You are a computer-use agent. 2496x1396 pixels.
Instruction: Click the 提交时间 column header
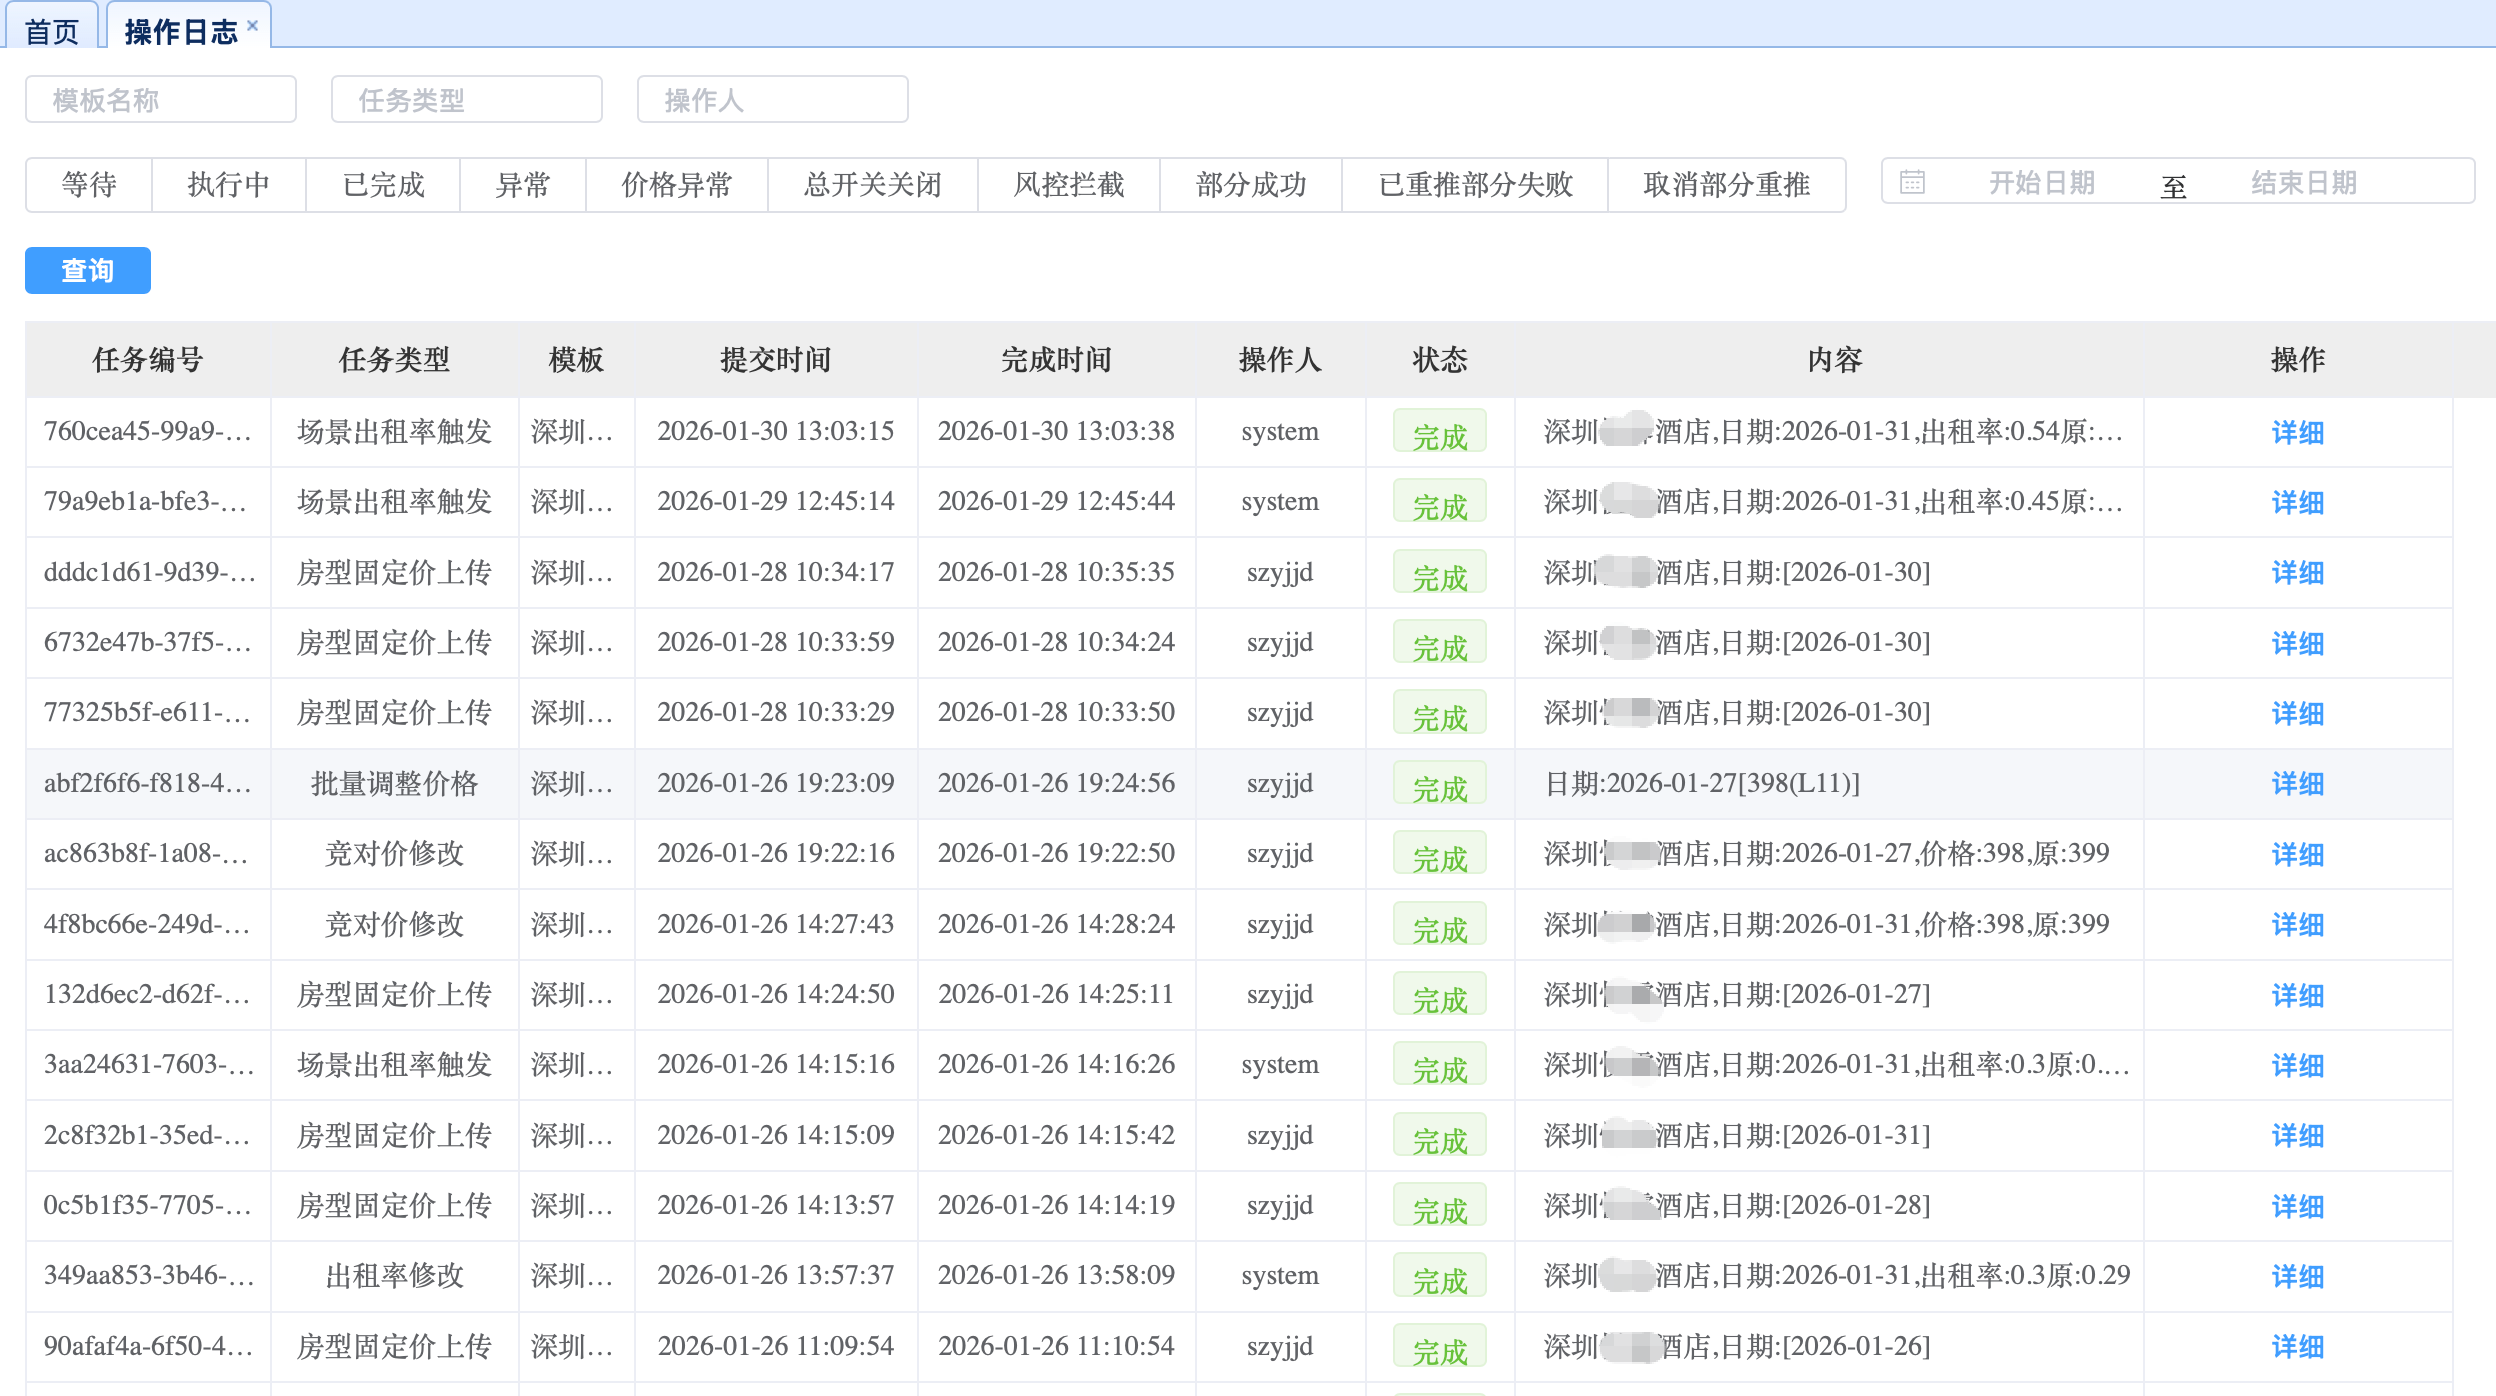coord(775,360)
